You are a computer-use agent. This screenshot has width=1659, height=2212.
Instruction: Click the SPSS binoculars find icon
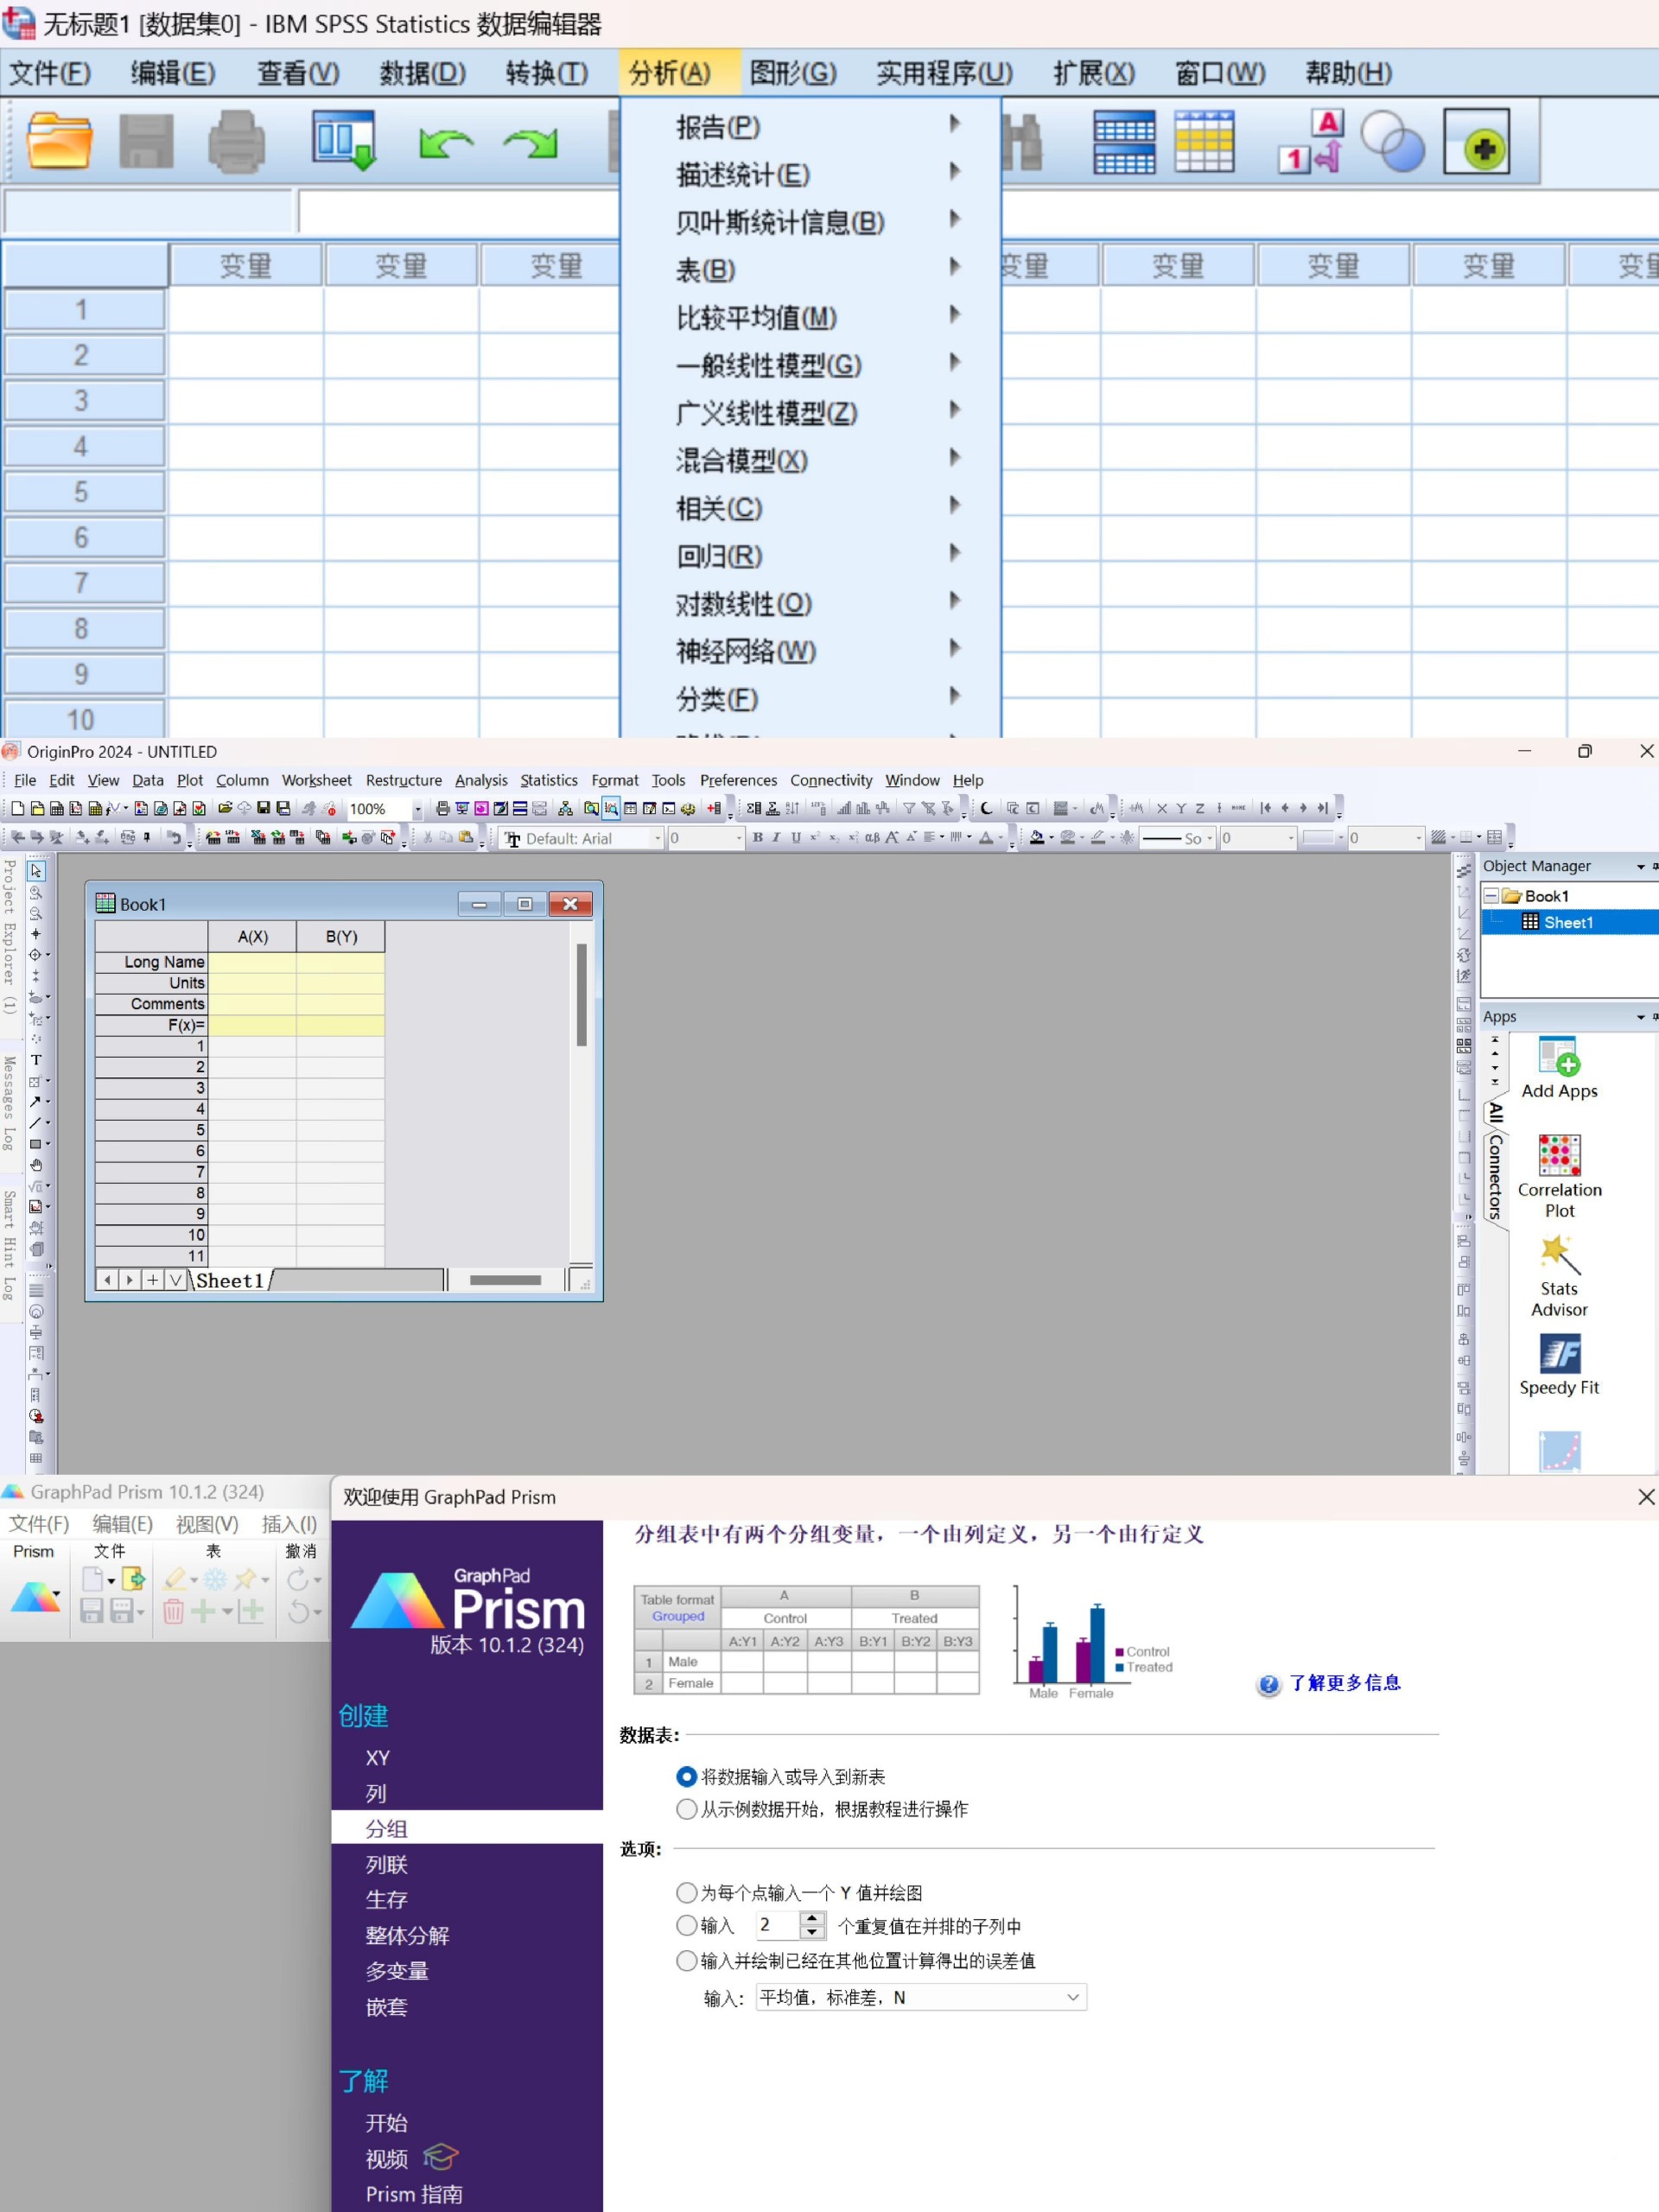(1022, 141)
